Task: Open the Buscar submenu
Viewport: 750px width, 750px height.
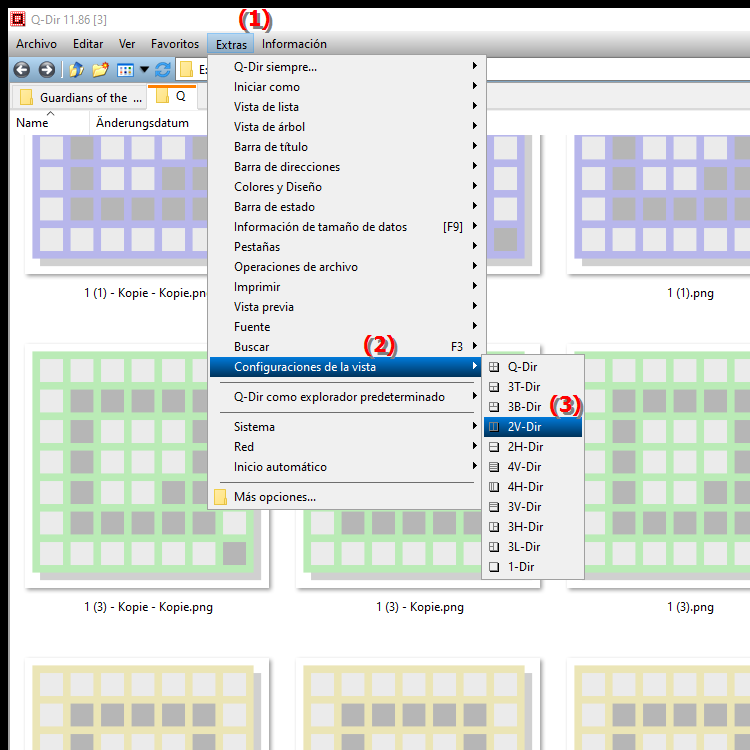Action: tap(345, 347)
